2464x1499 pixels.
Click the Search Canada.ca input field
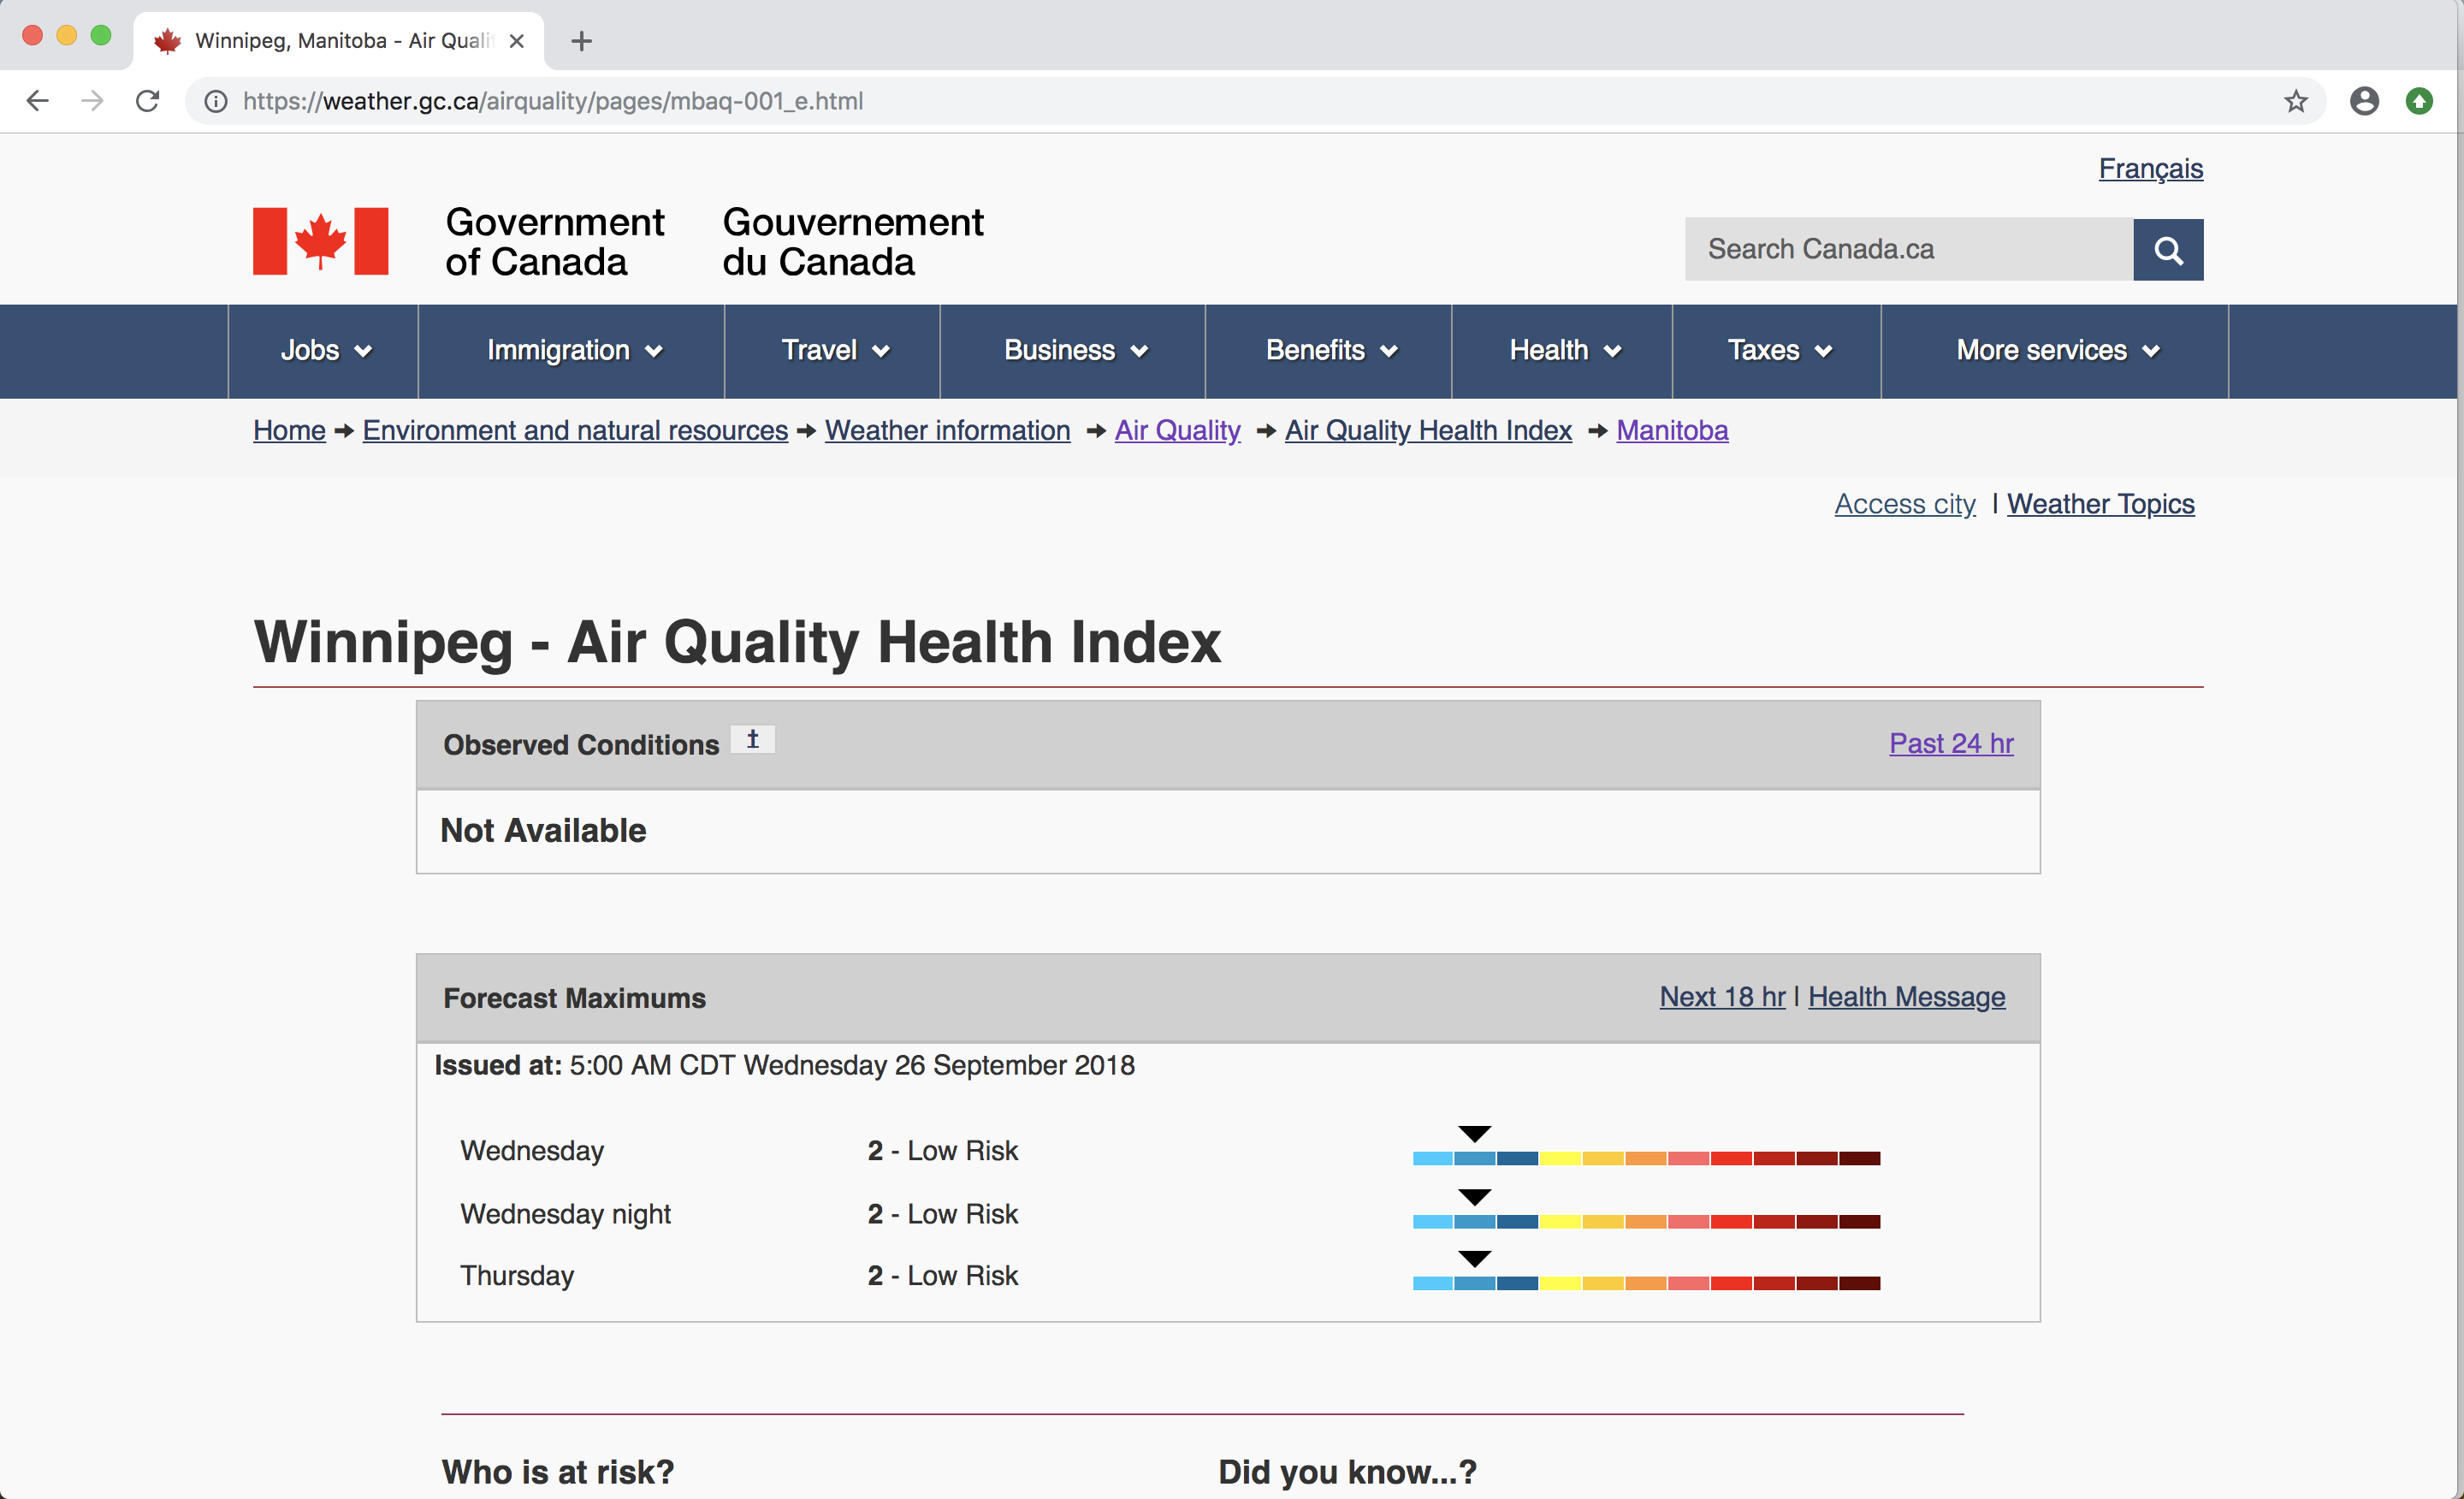click(1908, 249)
